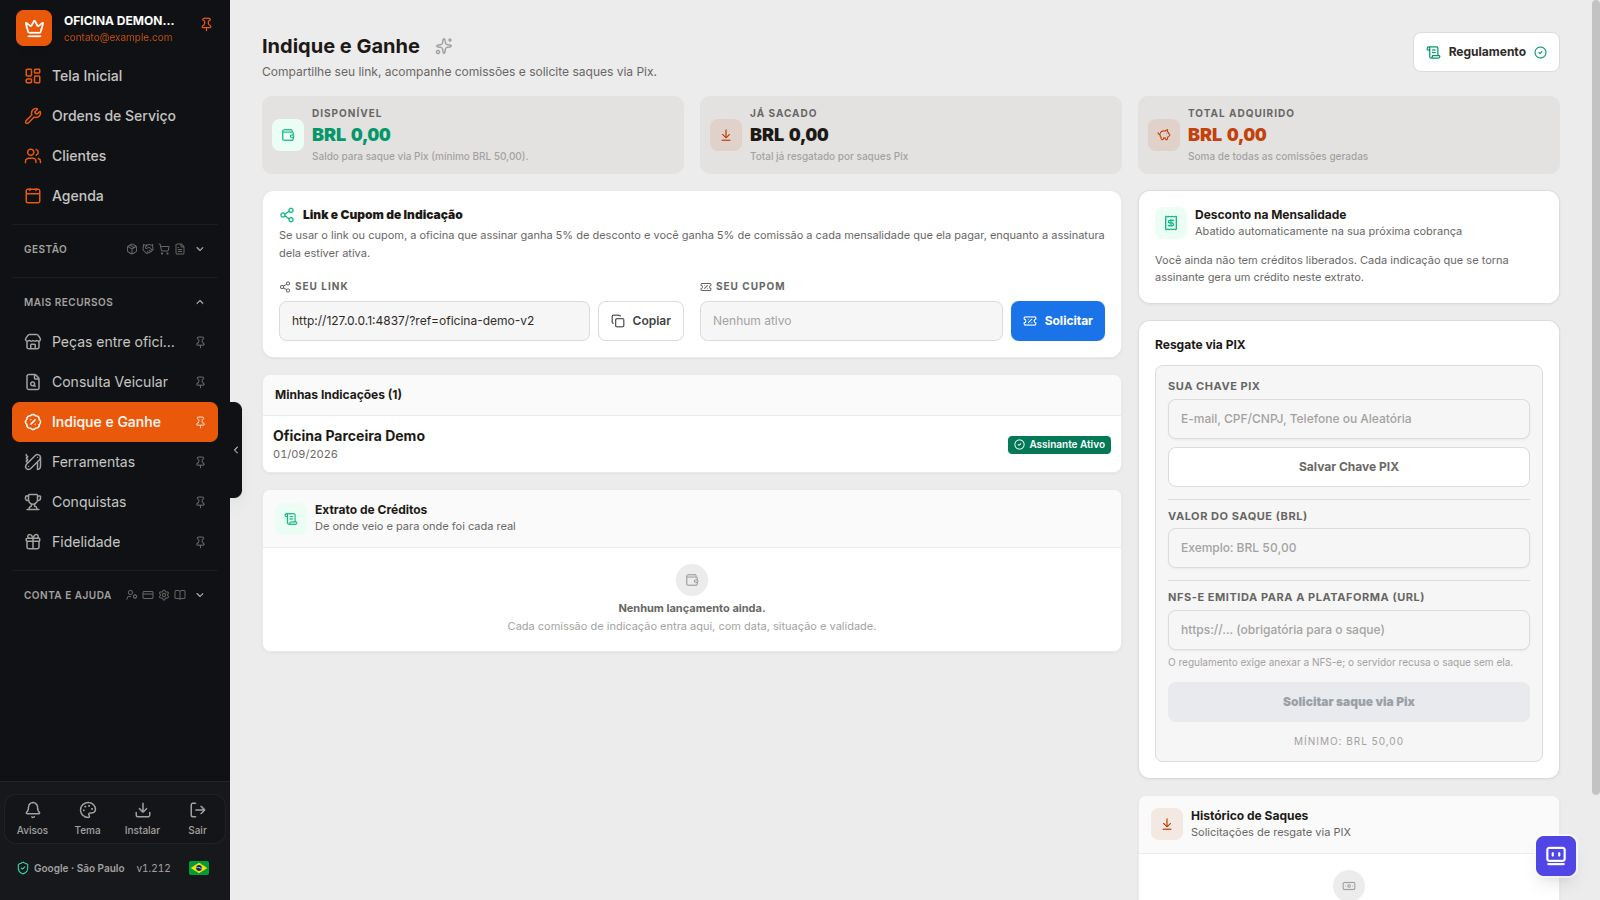This screenshot has width=1600, height=900.
Task: Unpin Indique e Ganhe item
Action: pos(200,422)
